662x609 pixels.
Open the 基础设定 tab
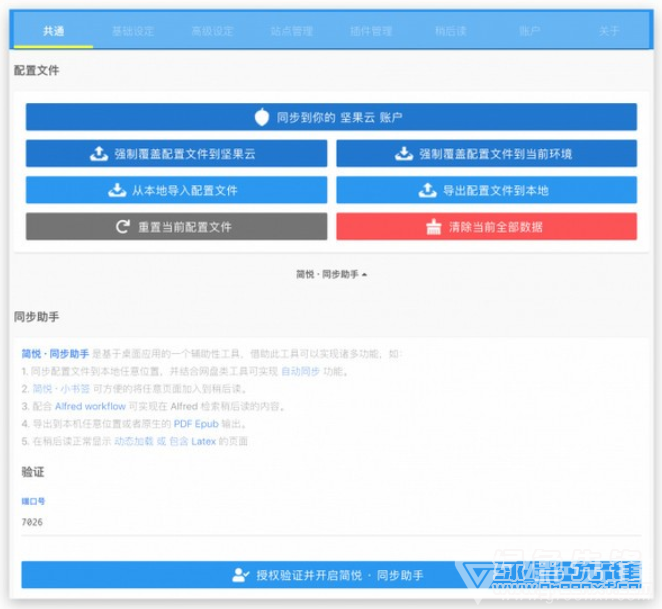[x=133, y=31]
